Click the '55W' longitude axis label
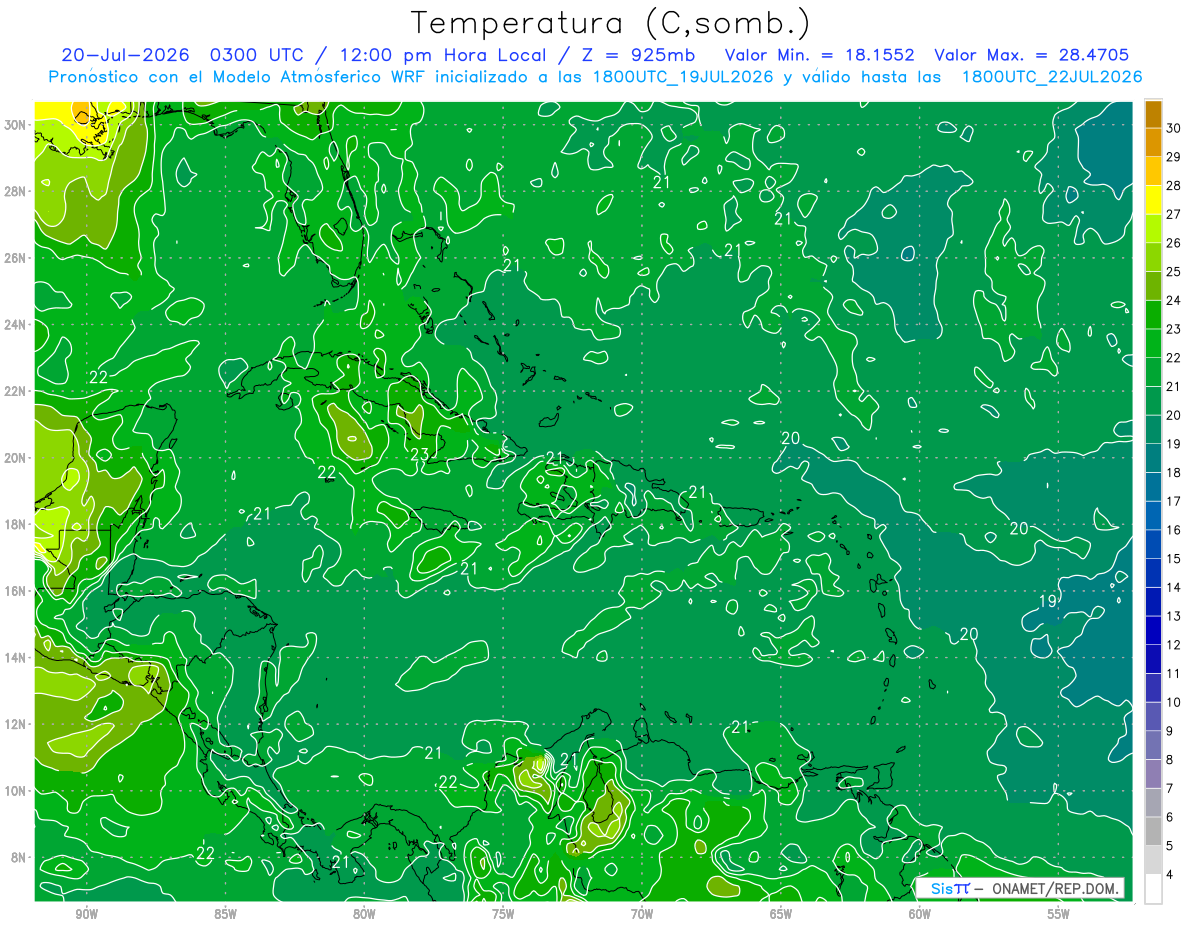Viewport: 1200px width, 927px height. point(1059,914)
